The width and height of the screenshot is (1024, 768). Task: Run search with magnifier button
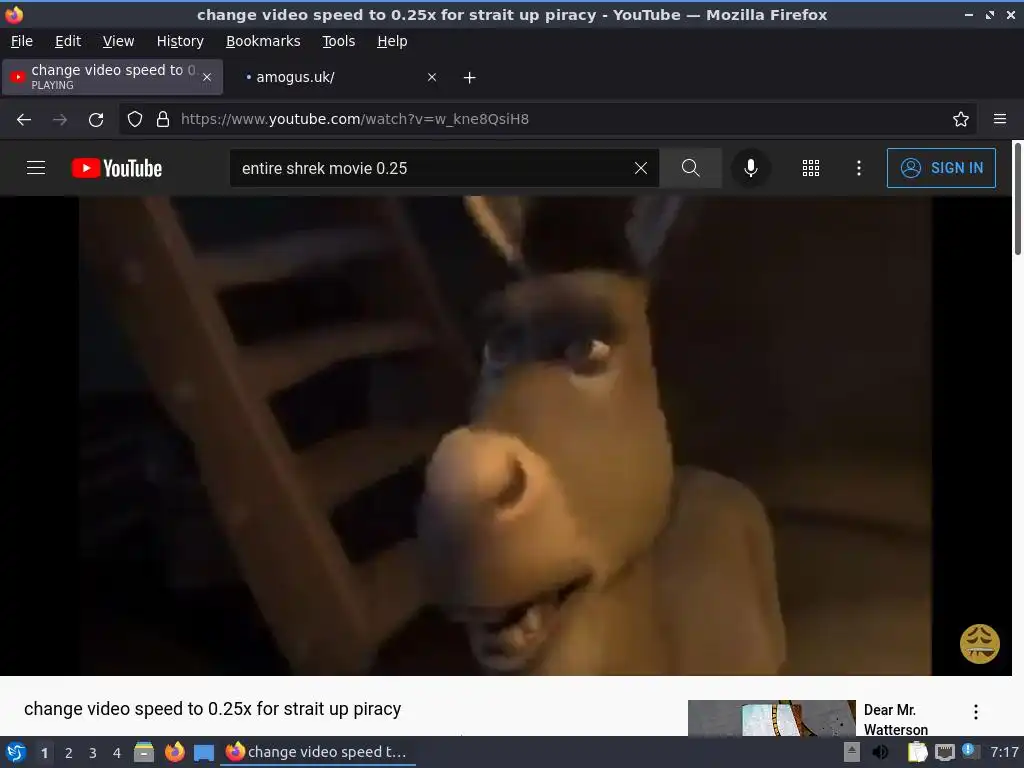[x=690, y=168]
